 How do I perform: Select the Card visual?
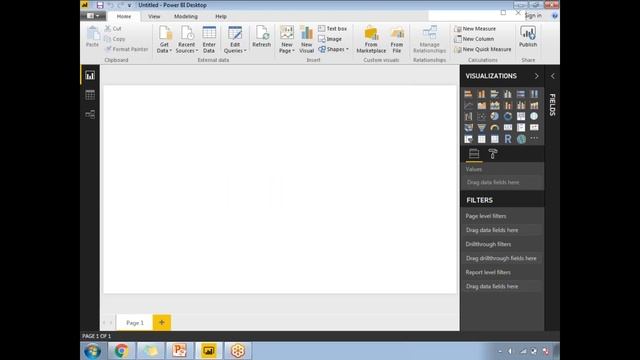[x=508, y=128]
